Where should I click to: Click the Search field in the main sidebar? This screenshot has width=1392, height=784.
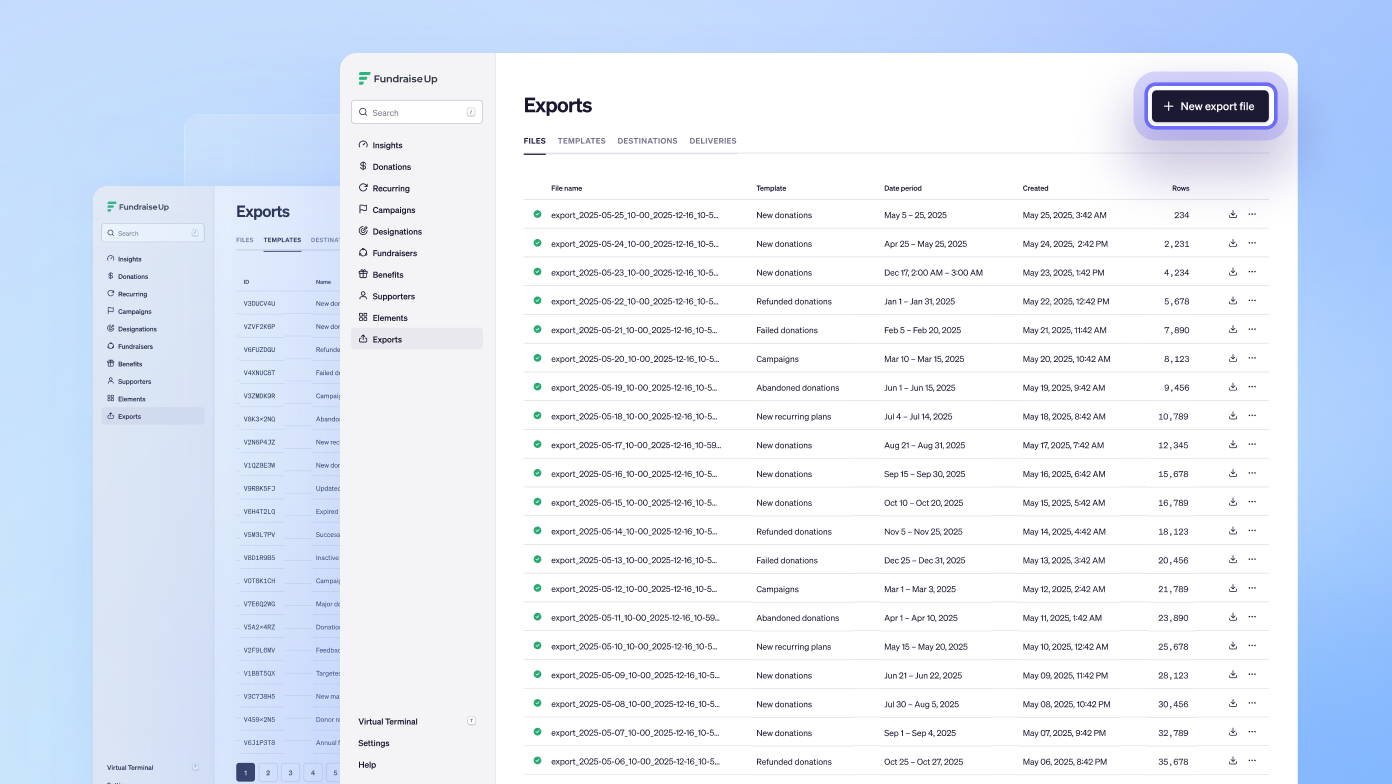(416, 112)
